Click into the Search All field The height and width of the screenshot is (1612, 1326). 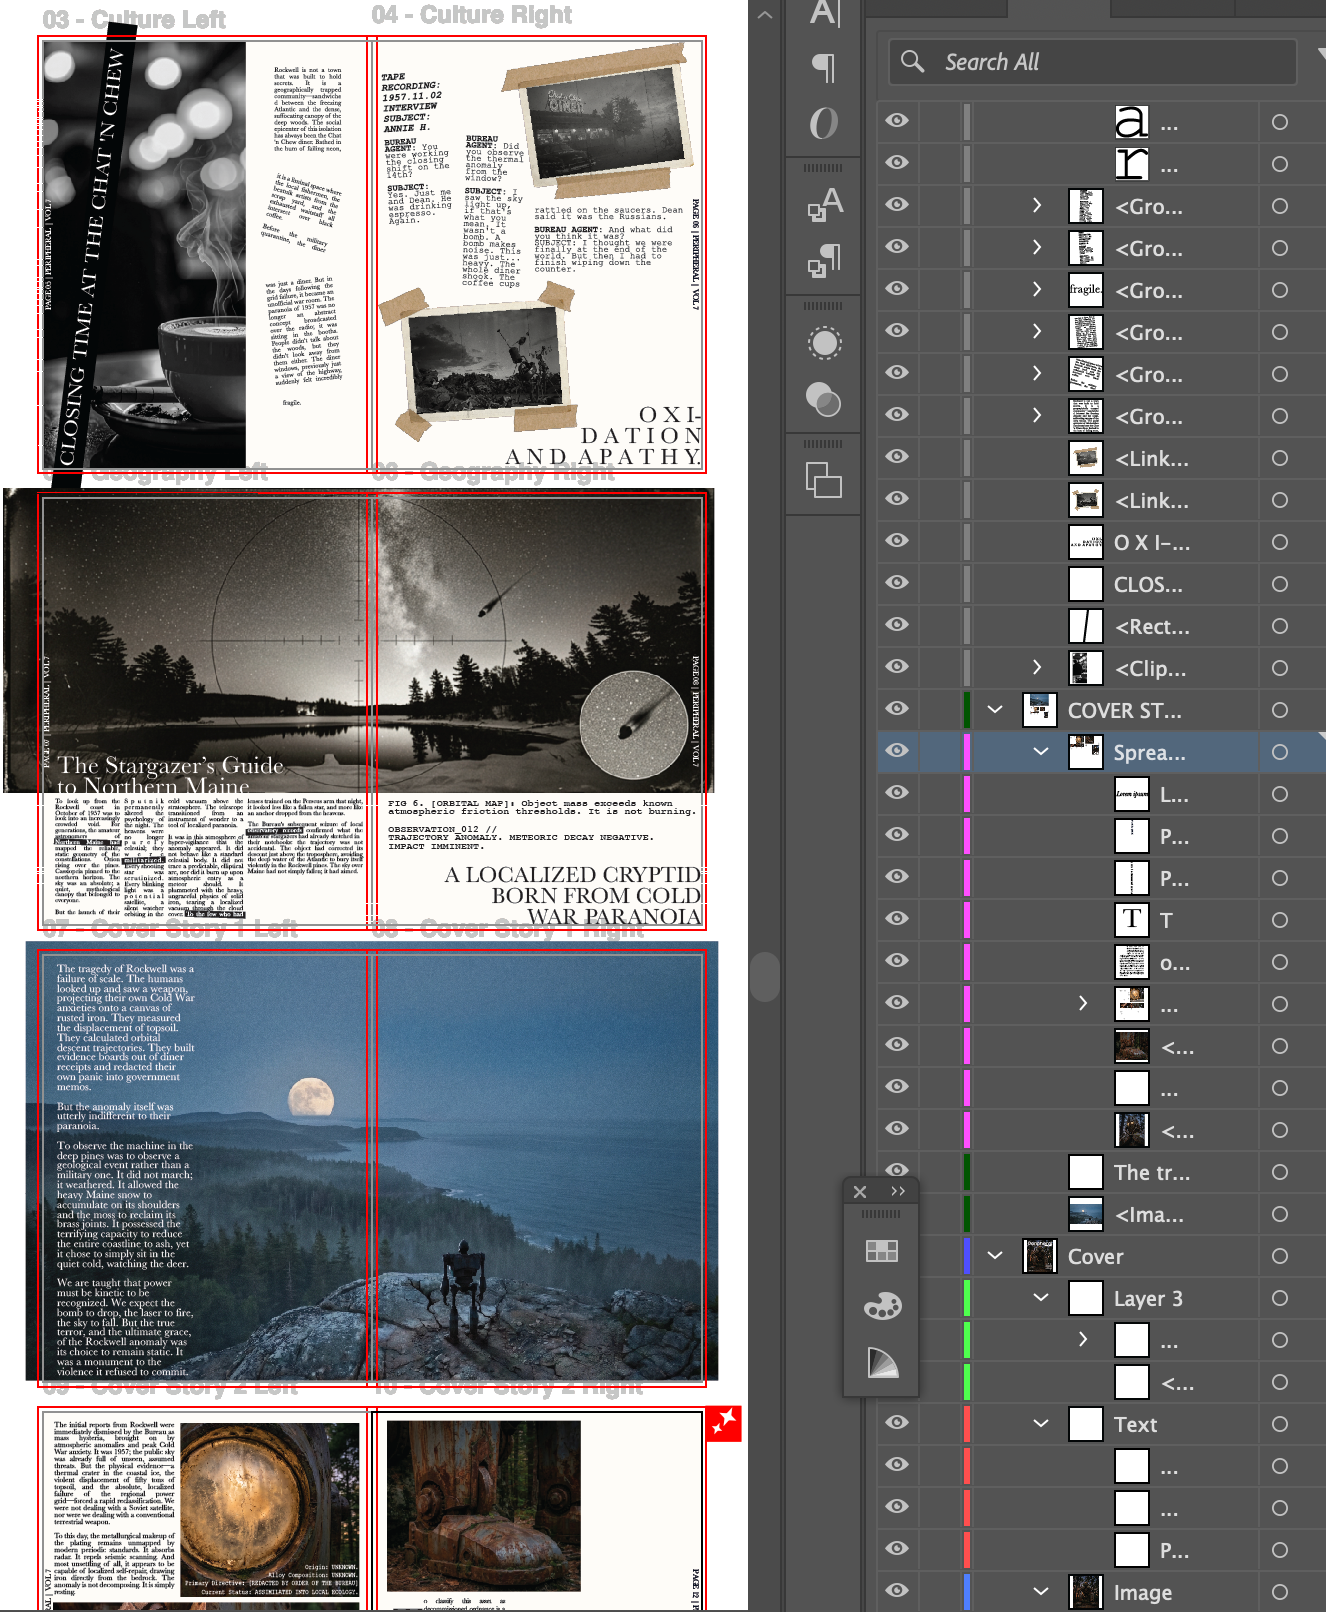click(1092, 62)
